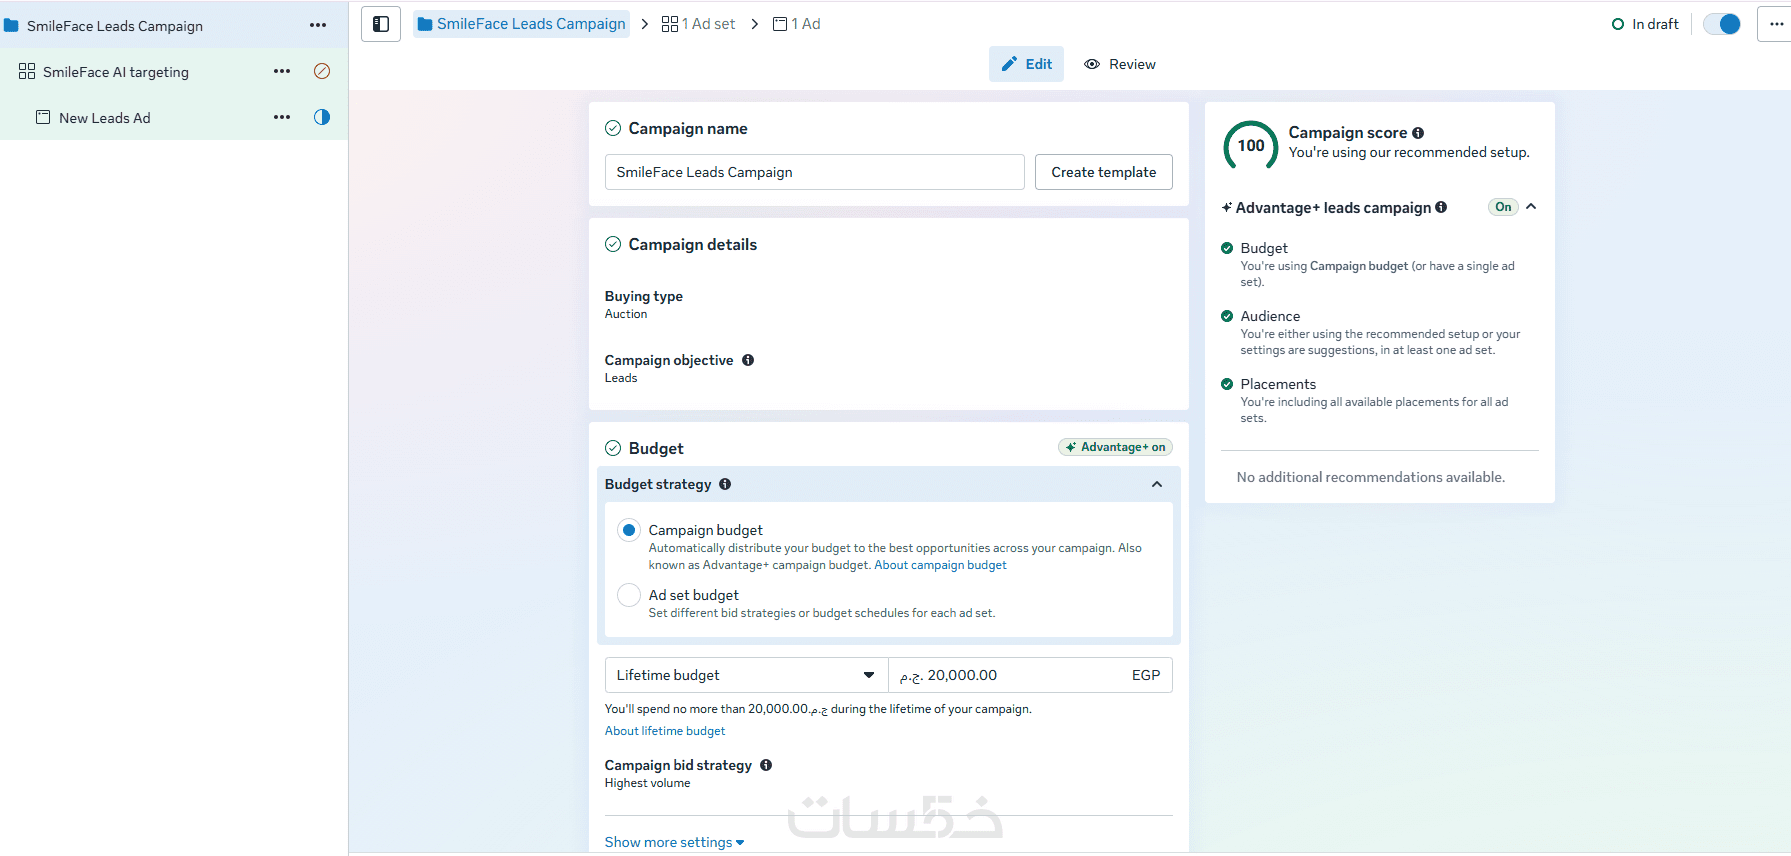
Task: Click the Campaign name checkmark icon
Action: [x=613, y=128]
